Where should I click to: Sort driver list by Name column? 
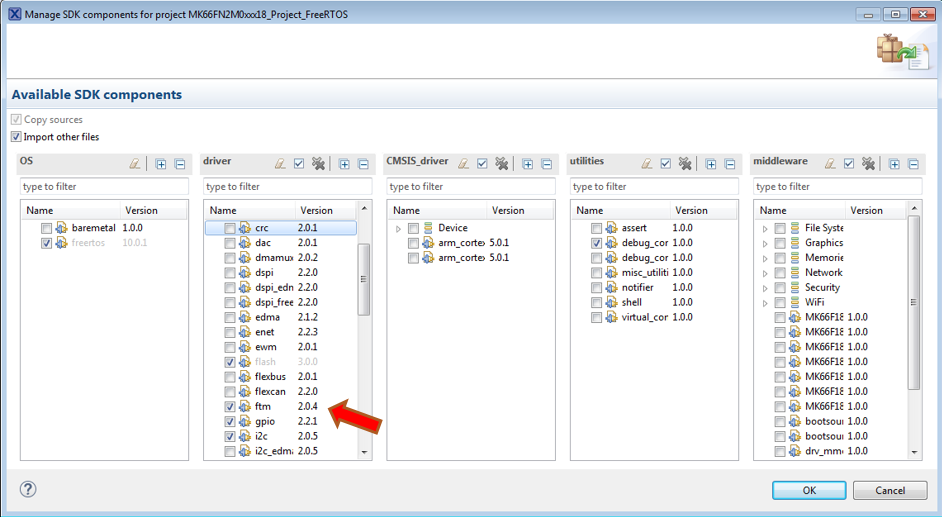250,210
